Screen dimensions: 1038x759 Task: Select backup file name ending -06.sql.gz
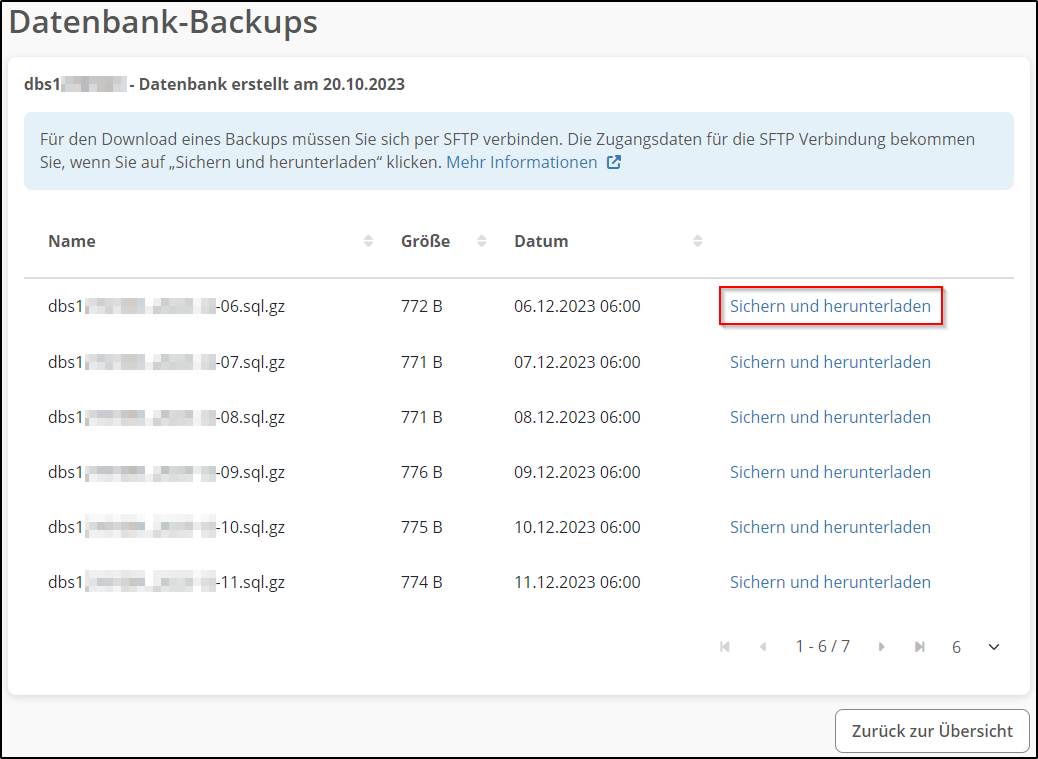click(x=166, y=306)
